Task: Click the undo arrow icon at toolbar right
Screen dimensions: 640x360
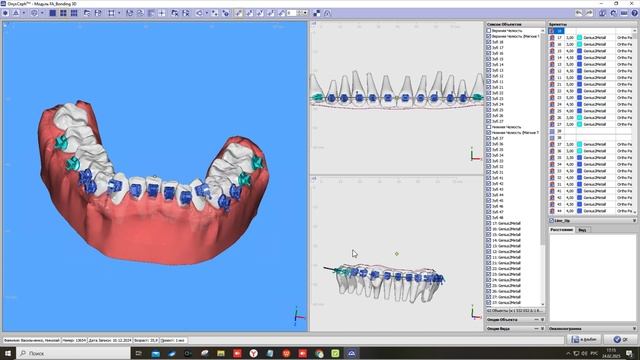Action: coord(579,13)
